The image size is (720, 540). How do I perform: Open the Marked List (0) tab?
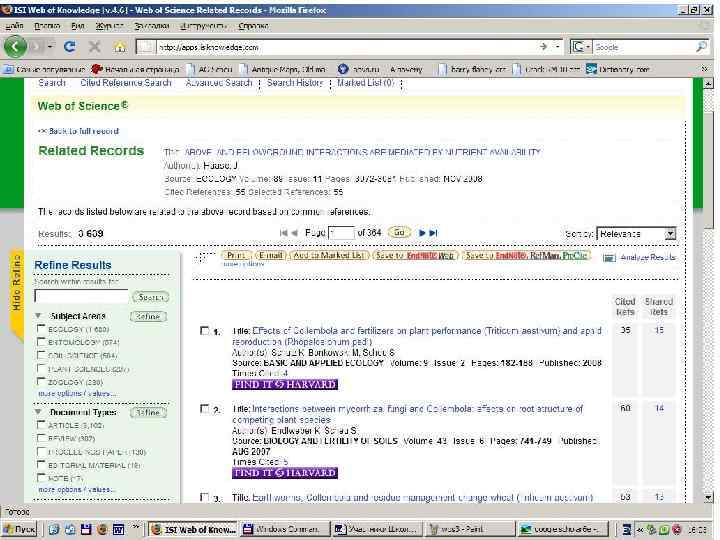coord(366,83)
